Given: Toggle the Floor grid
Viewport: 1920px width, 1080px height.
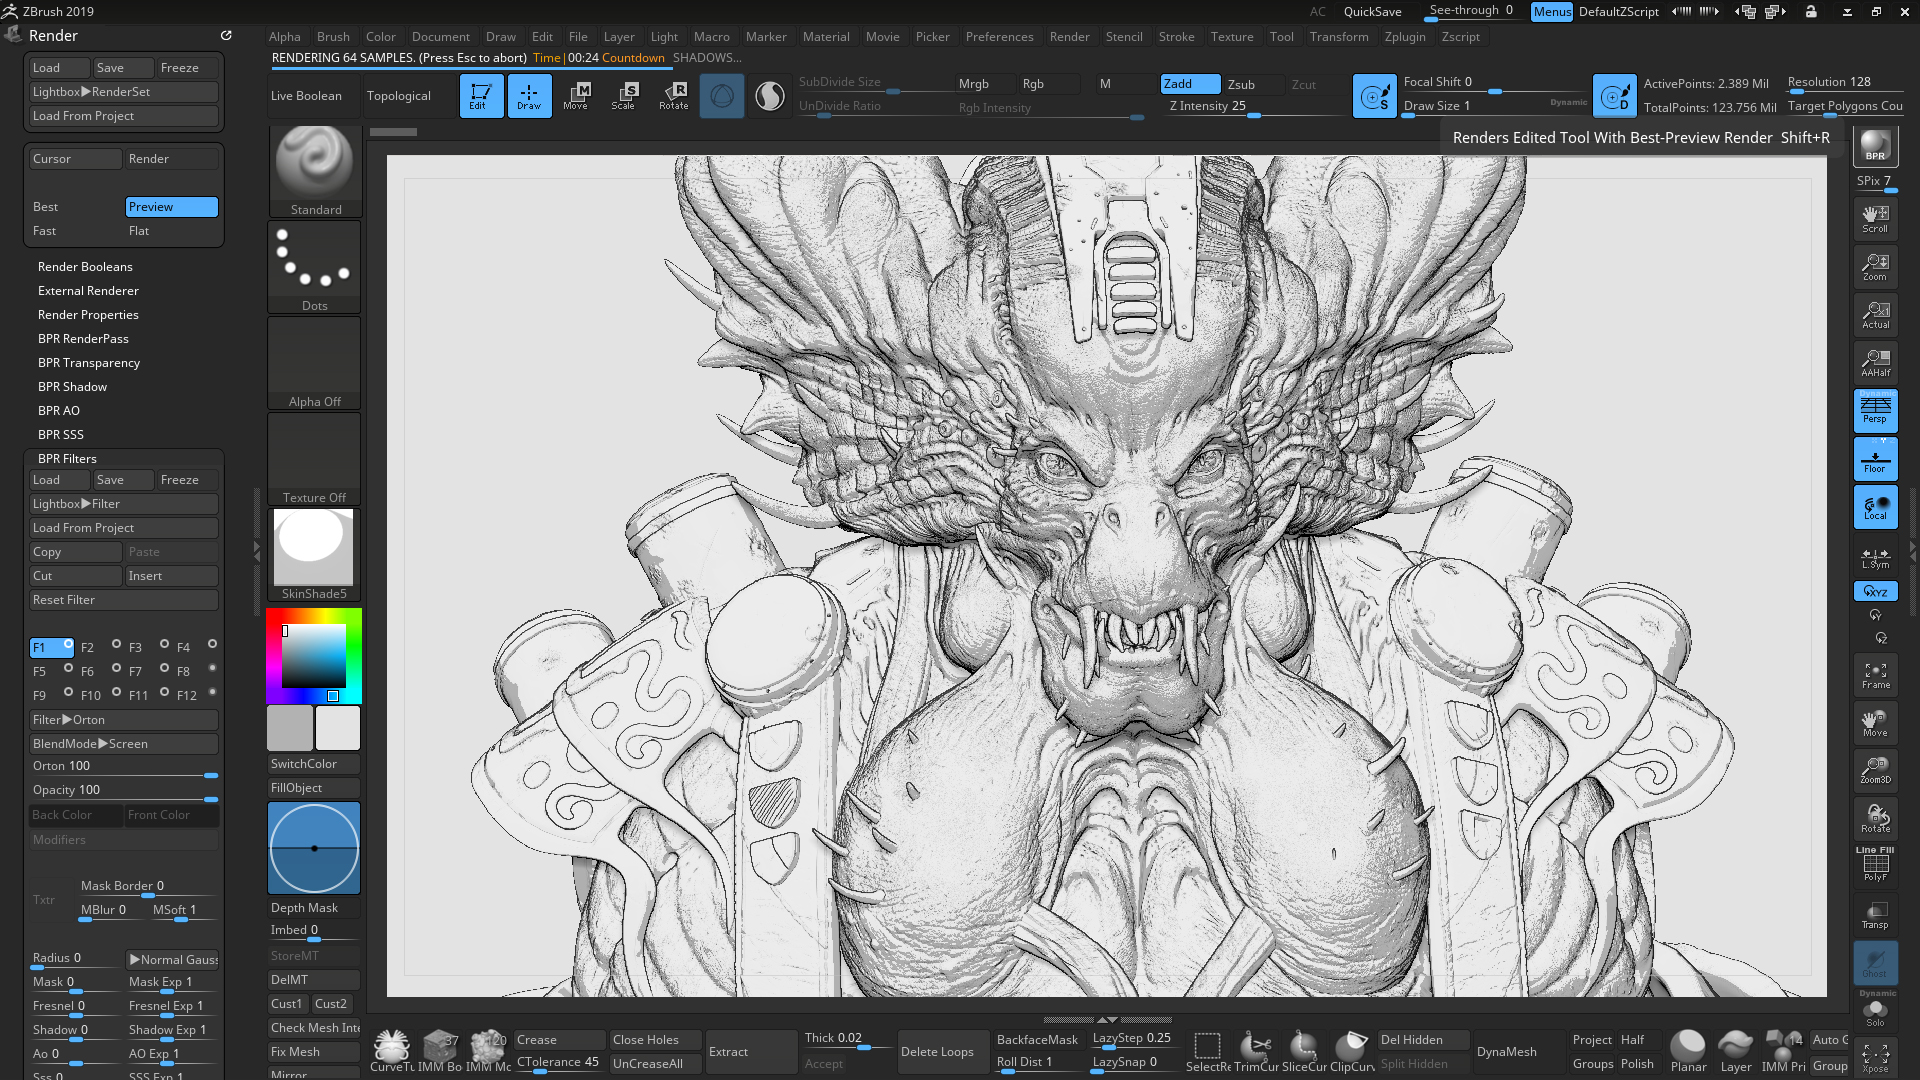Looking at the screenshot, I should 1875,459.
